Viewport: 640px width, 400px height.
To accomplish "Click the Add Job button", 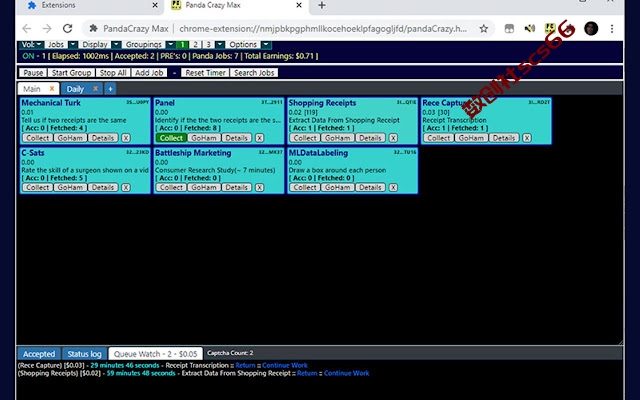I will [x=149, y=73].
